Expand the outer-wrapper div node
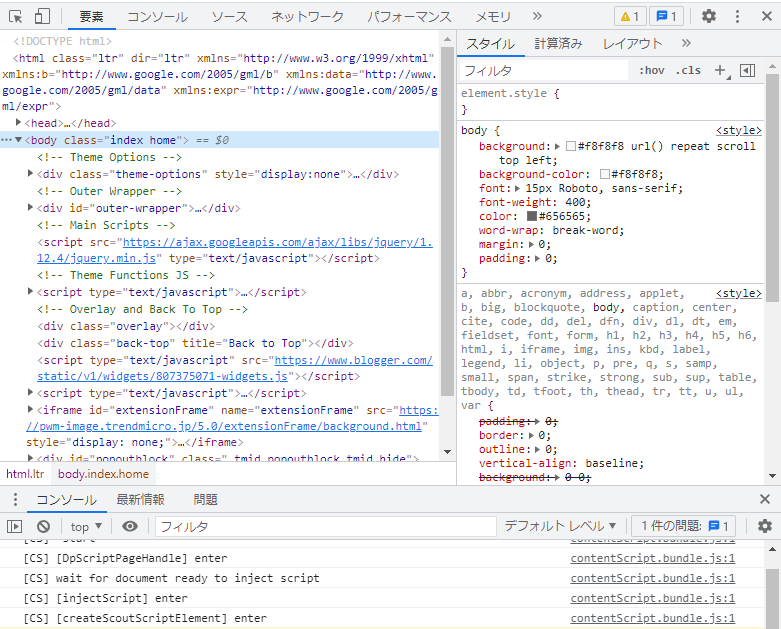 pyautogui.click(x=30, y=207)
